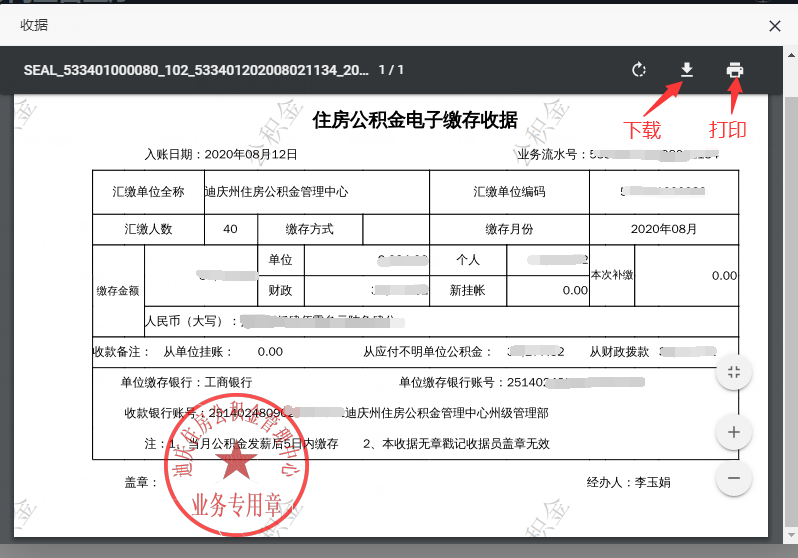This screenshot has height=558, width=798.
Task: Zoom out with the minus button
Action: click(x=733, y=478)
